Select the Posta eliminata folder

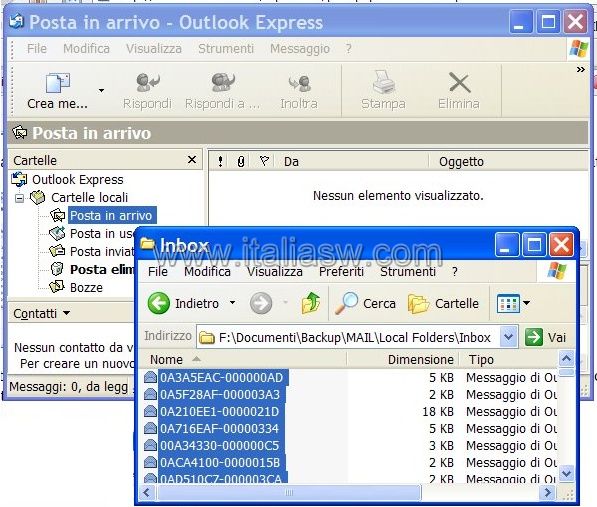(x=102, y=269)
